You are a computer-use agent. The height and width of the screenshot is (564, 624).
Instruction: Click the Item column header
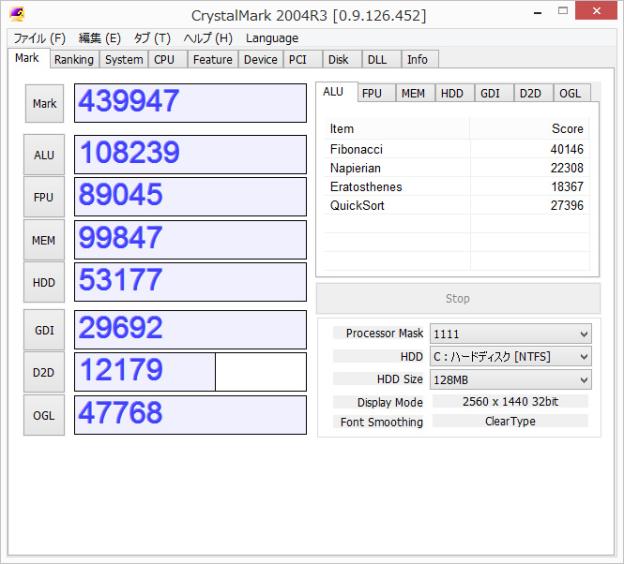(397, 129)
